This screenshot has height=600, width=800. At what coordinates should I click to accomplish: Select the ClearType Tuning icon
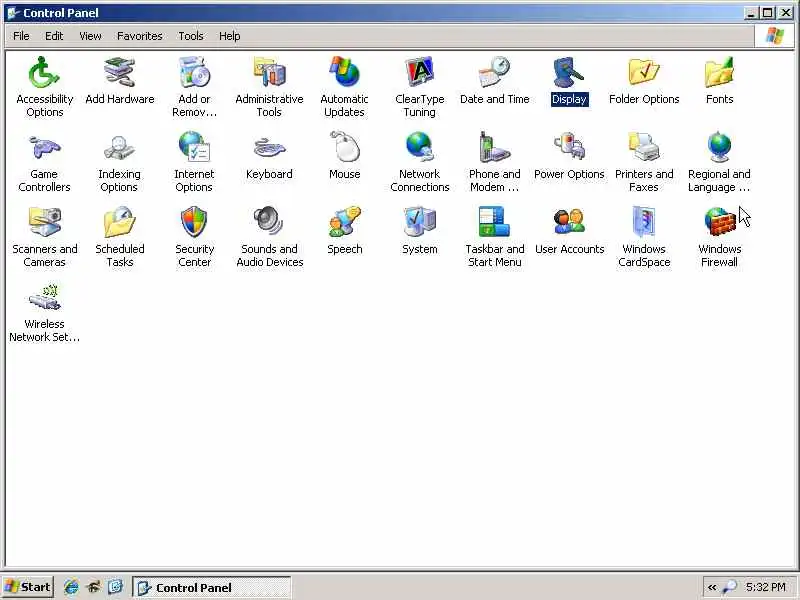coord(419,72)
